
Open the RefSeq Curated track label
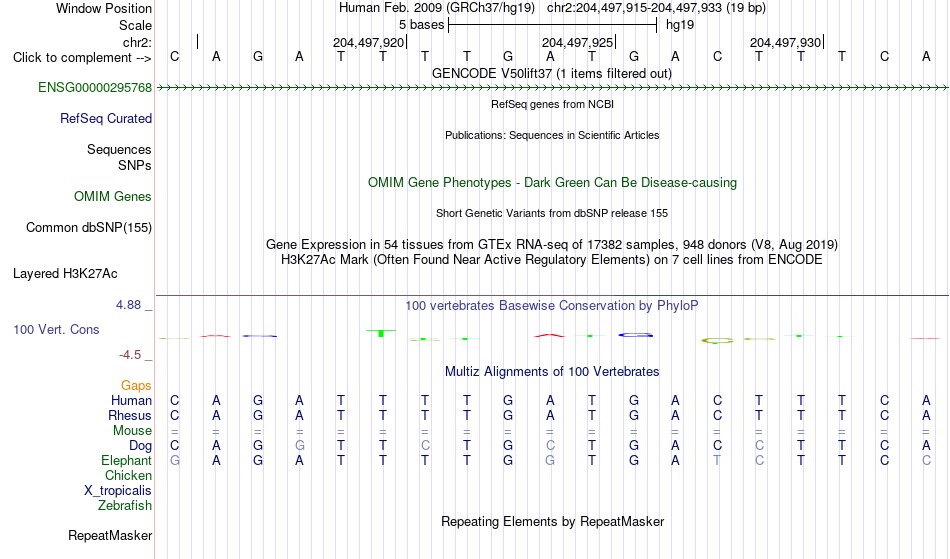[106, 119]
